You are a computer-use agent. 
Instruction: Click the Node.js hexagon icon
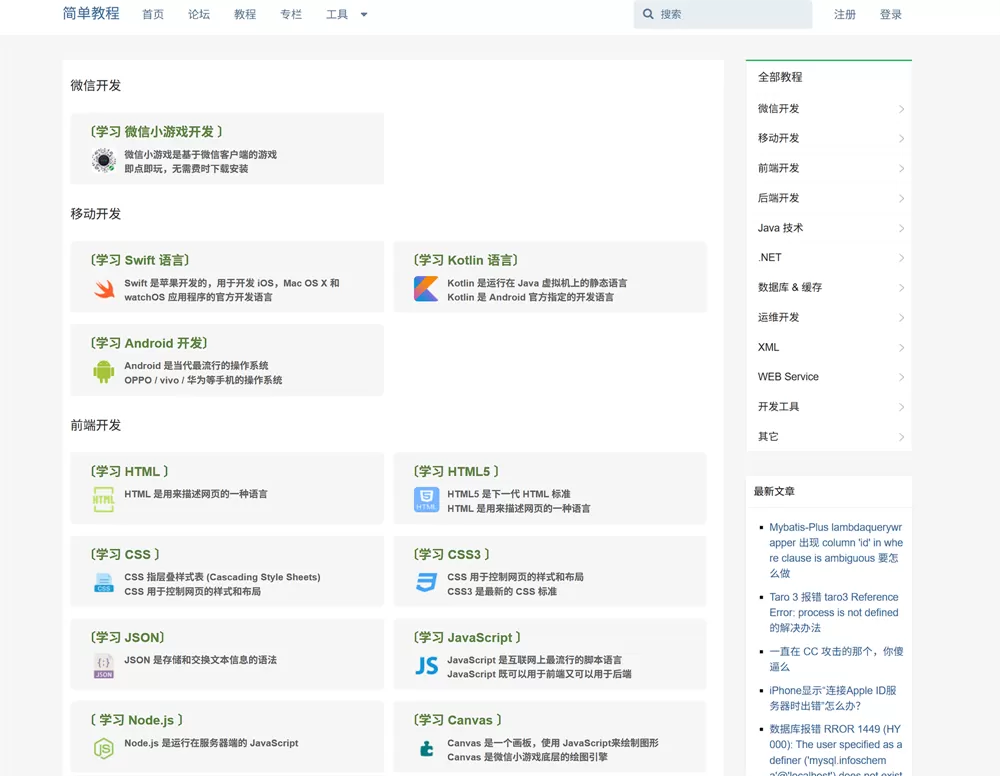tap(104, 748)
